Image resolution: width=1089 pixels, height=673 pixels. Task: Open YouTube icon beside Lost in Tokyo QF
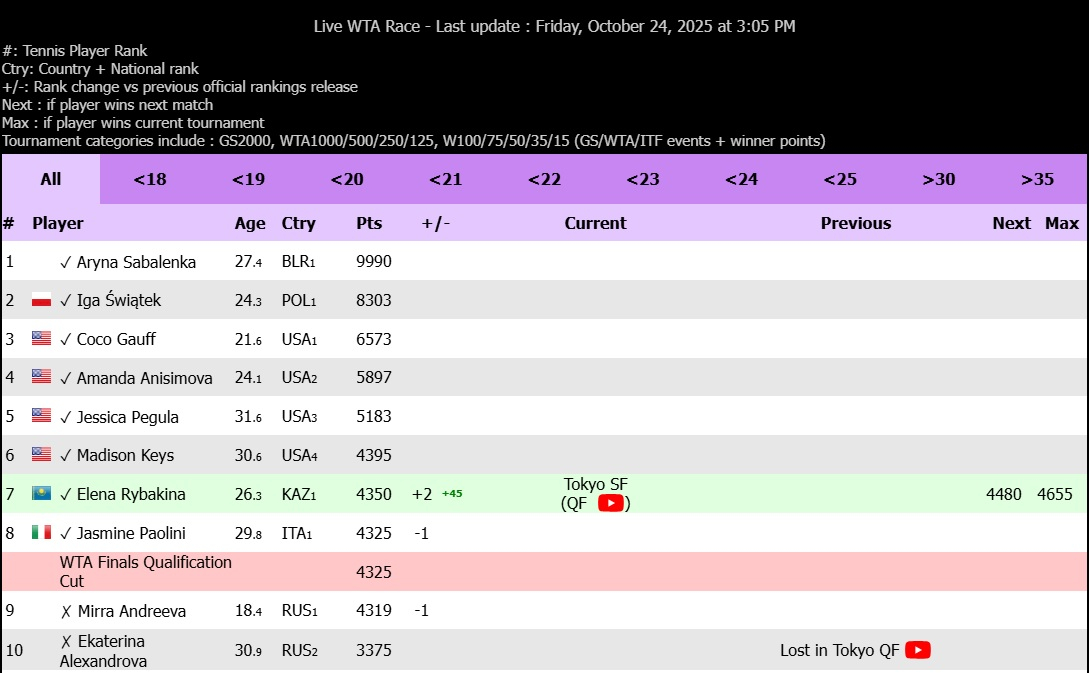917,650
